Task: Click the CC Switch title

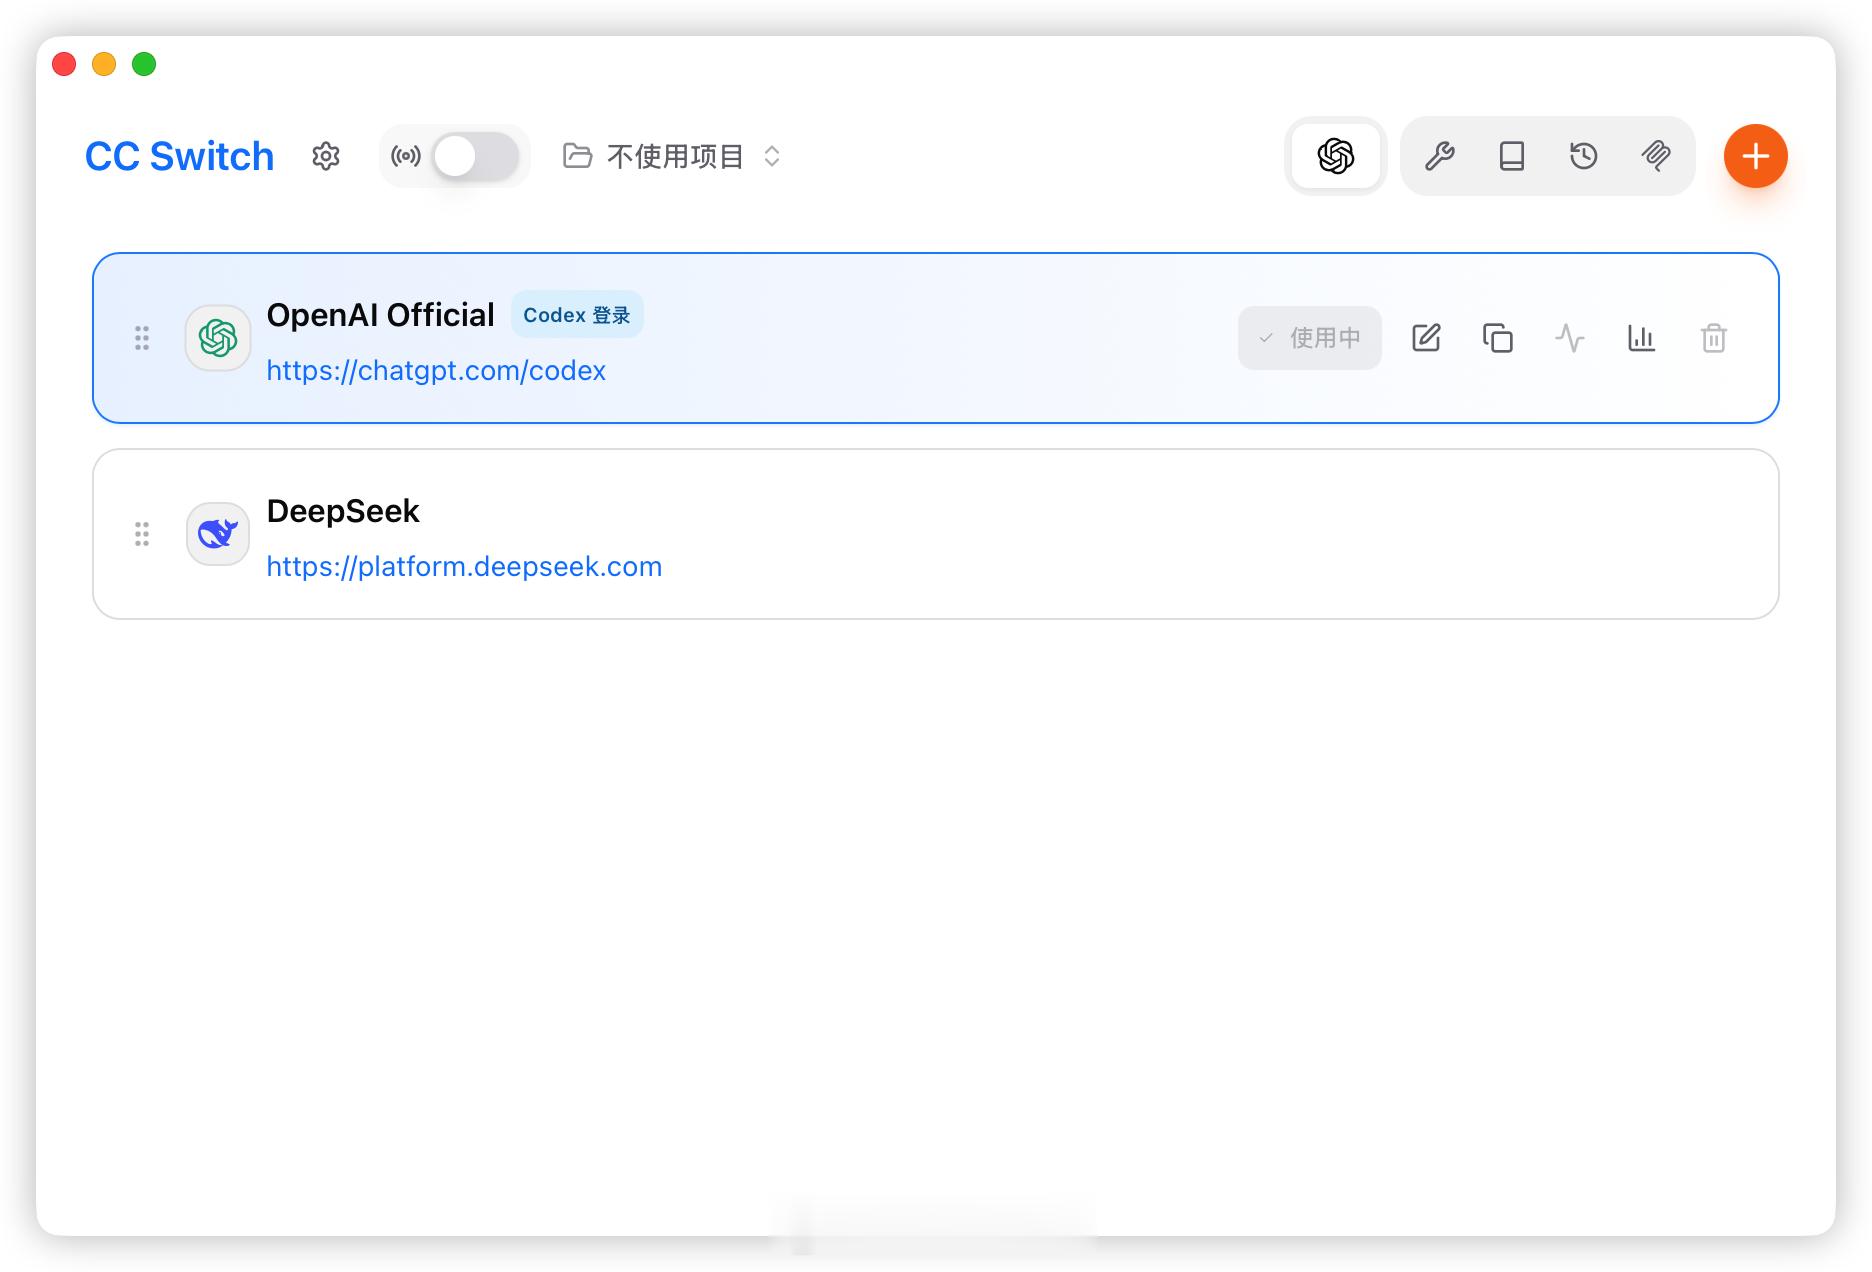Action: click(x=179, y=156)
